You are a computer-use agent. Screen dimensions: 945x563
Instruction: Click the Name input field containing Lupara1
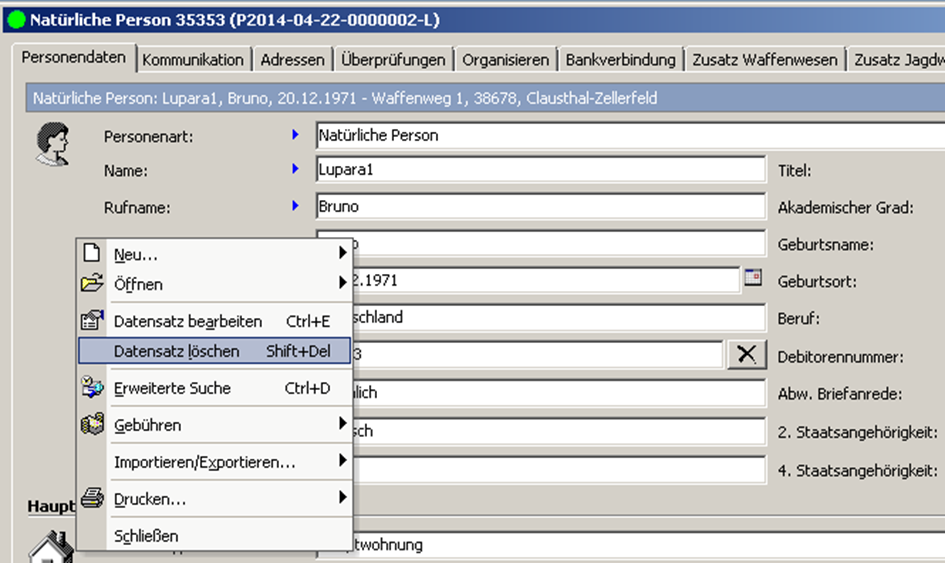coord(540,170)
